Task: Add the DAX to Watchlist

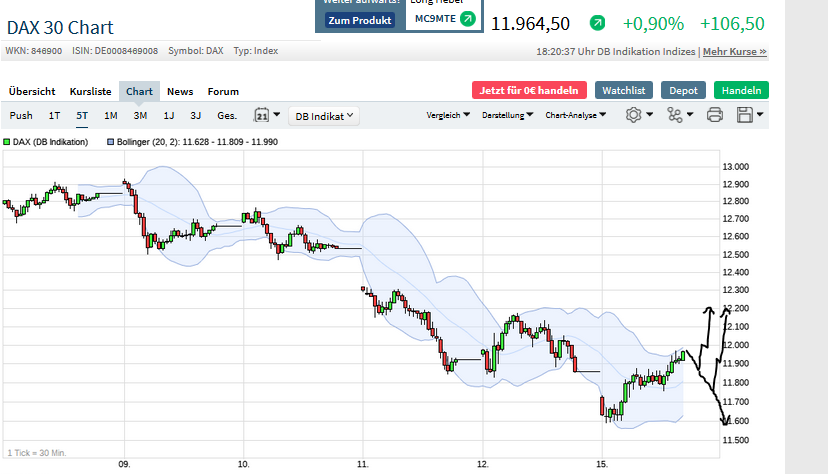Action: coord(625,90)
